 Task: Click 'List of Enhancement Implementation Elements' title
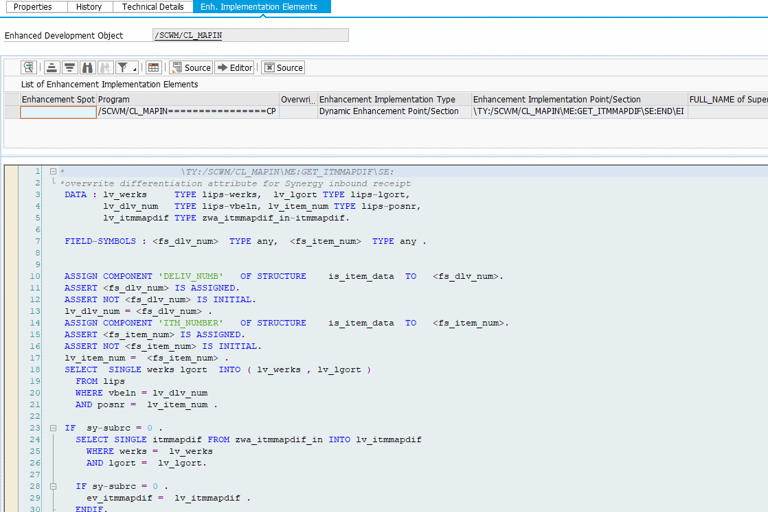coord(110,84)
